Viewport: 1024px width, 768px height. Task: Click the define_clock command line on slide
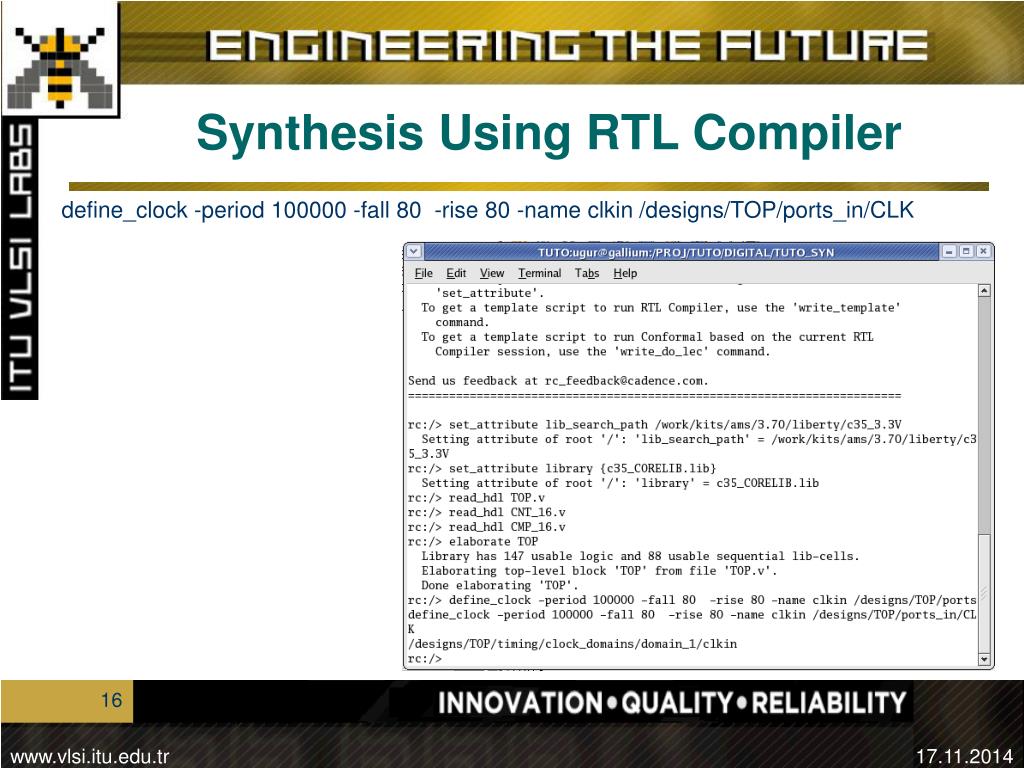coord(487,210)
